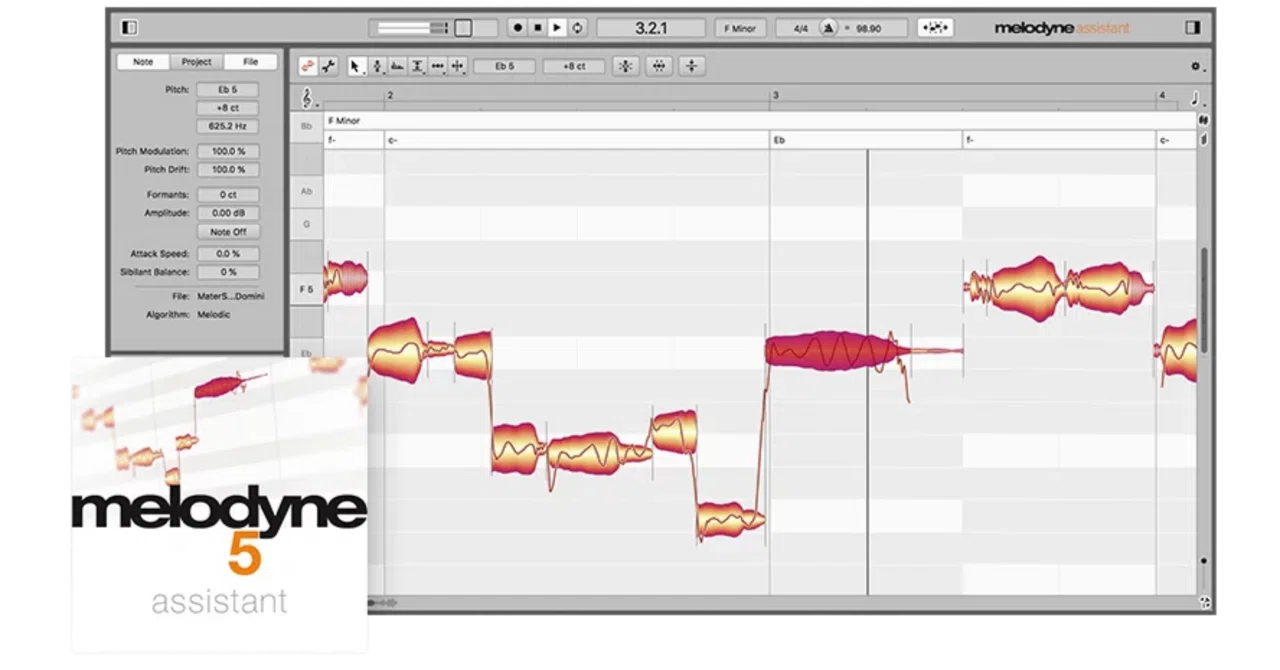This screenshot has height=670, width=1280.
Task: Open the editor gear settings menu
Action: pos(1196,67)
